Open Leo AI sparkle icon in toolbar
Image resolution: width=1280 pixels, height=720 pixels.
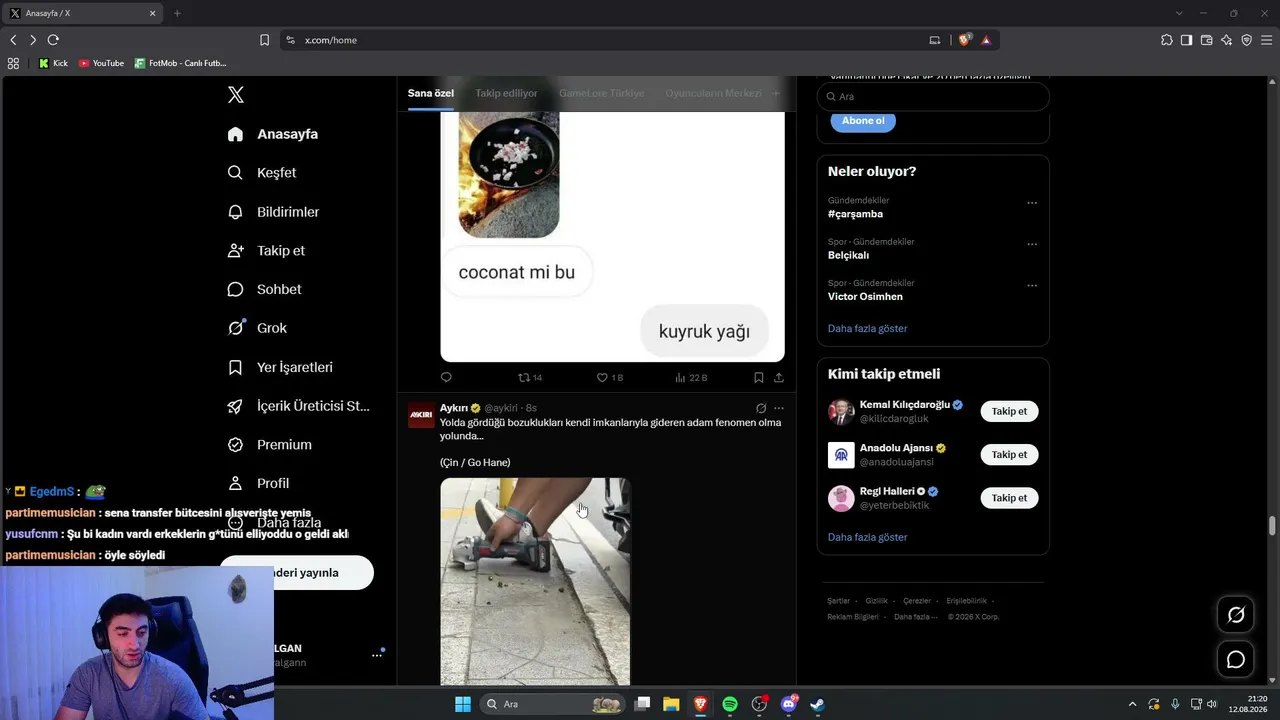click(1227, 40)
